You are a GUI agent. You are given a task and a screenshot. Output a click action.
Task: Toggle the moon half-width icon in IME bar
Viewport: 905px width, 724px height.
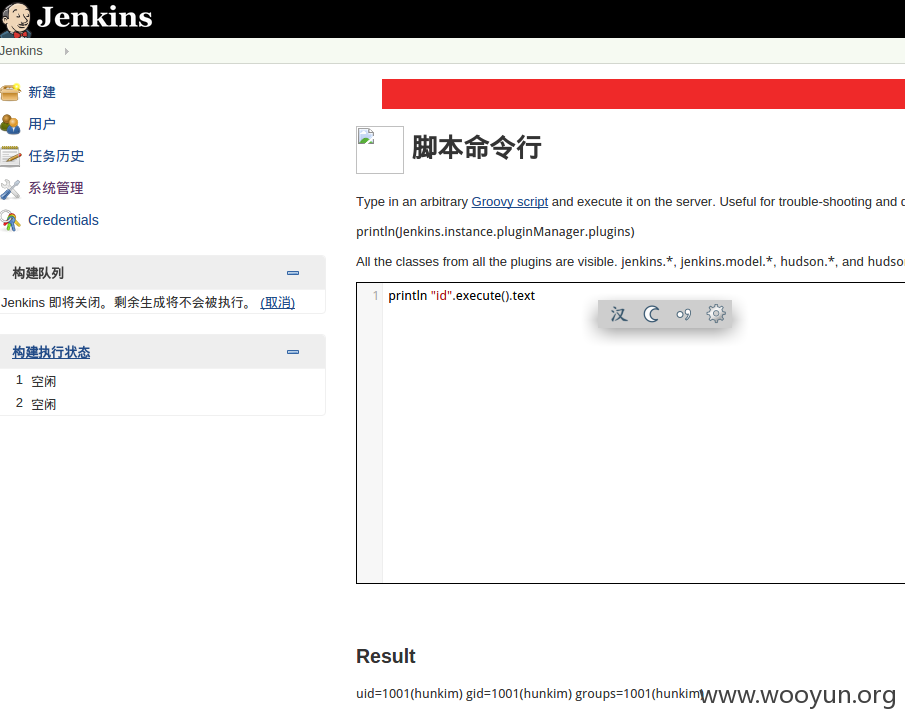click(x=651, y=314)
